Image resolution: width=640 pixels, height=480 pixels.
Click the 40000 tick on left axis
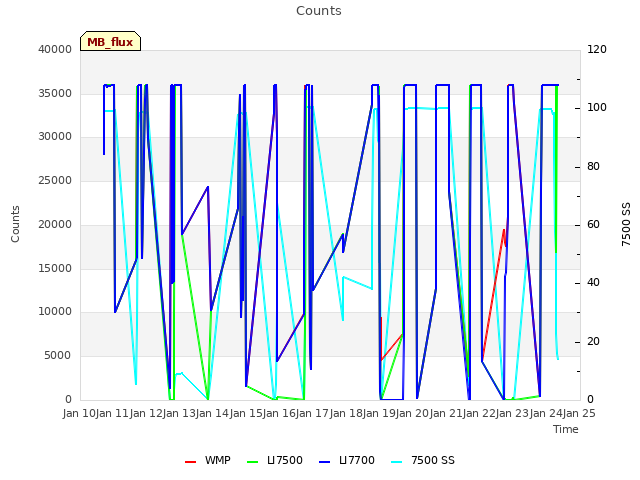tap(55, 49)
